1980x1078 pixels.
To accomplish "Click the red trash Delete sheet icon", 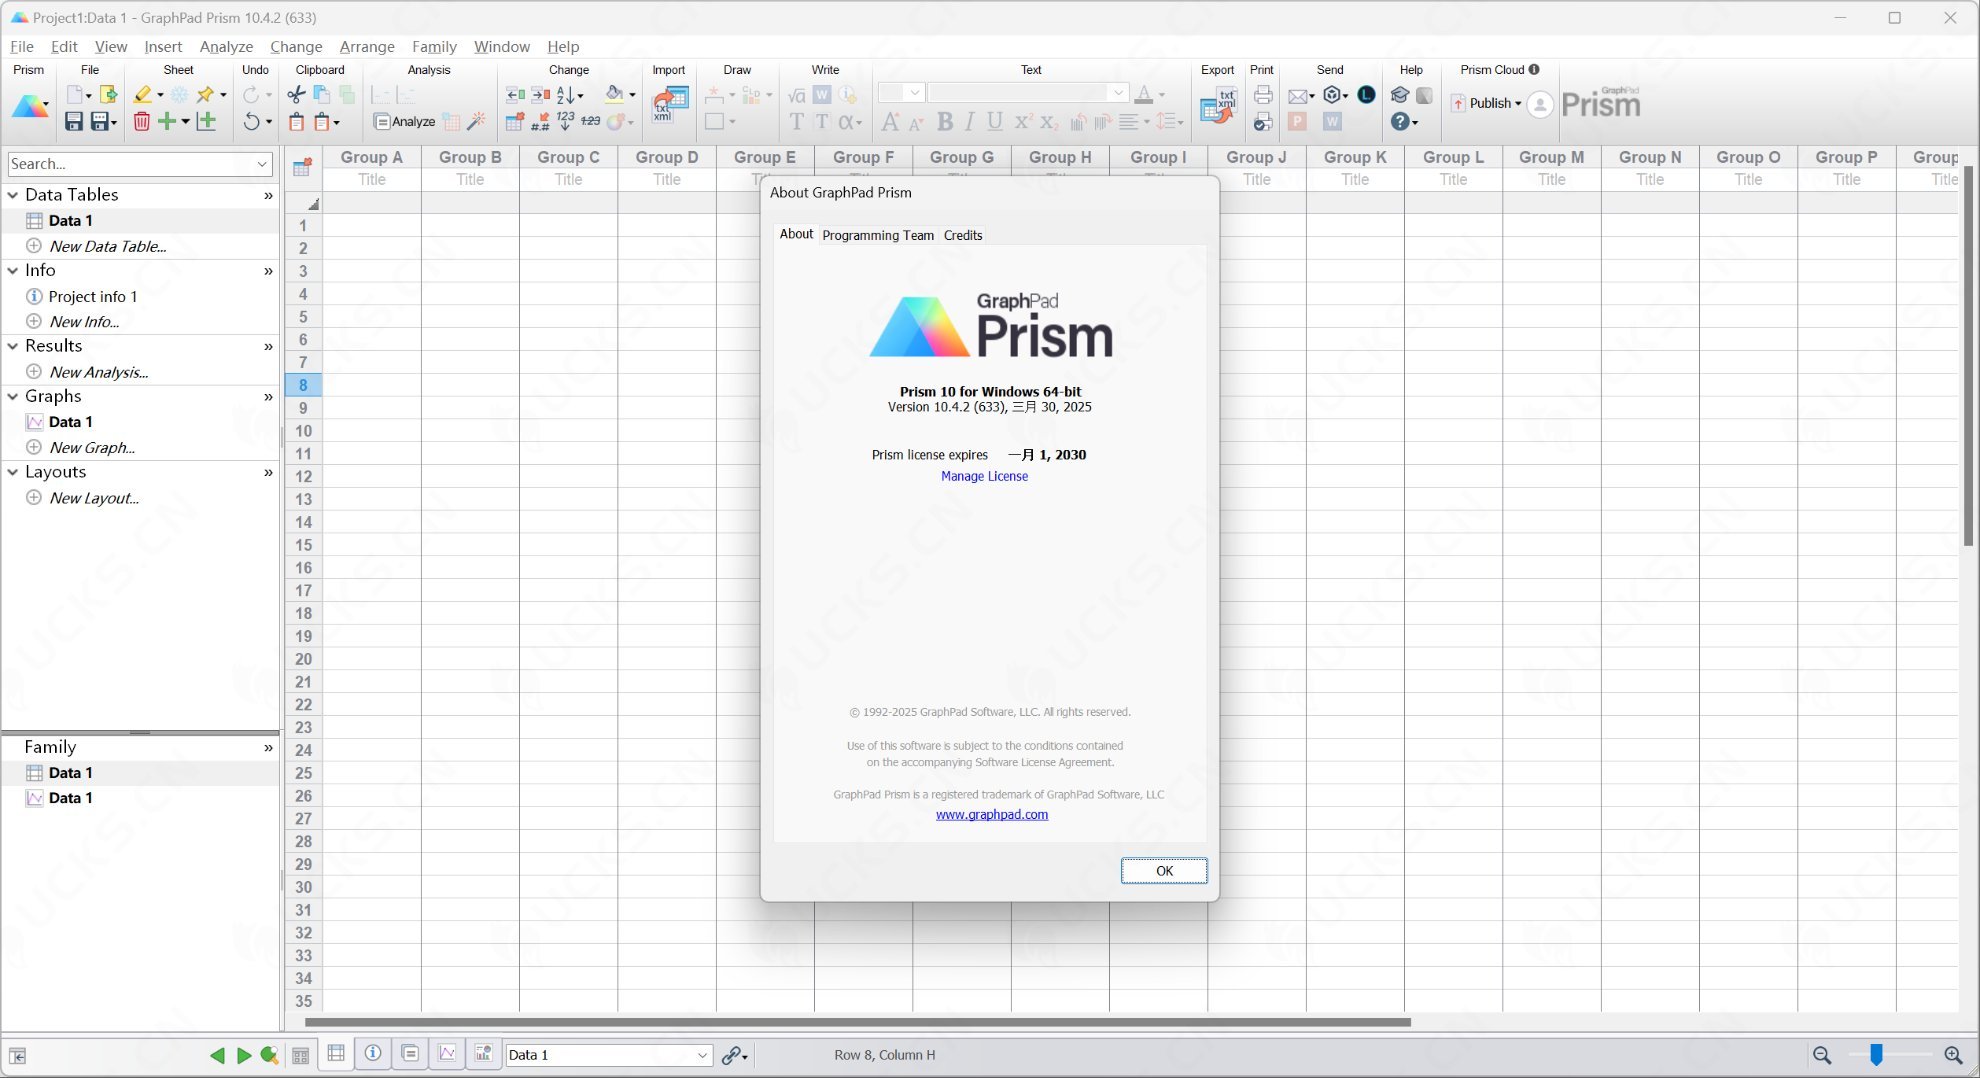I will pyautogui.click(x=142, y=121).
